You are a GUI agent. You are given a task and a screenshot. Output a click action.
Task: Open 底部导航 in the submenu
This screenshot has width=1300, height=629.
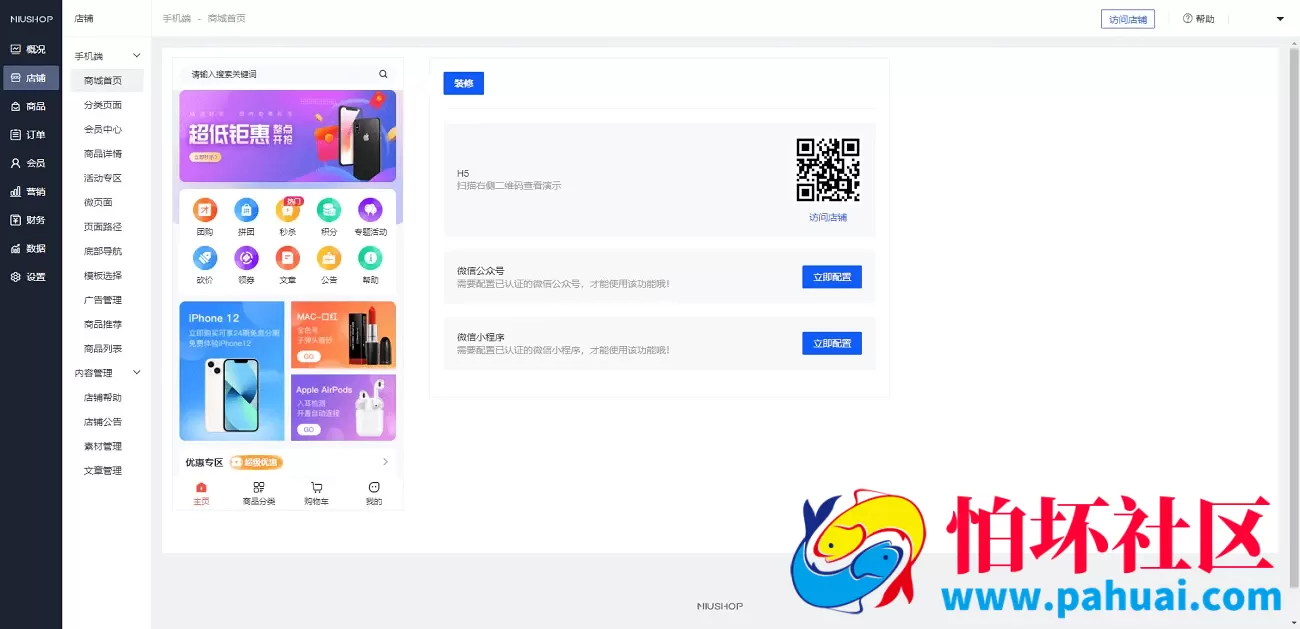[x=103, y=251]
